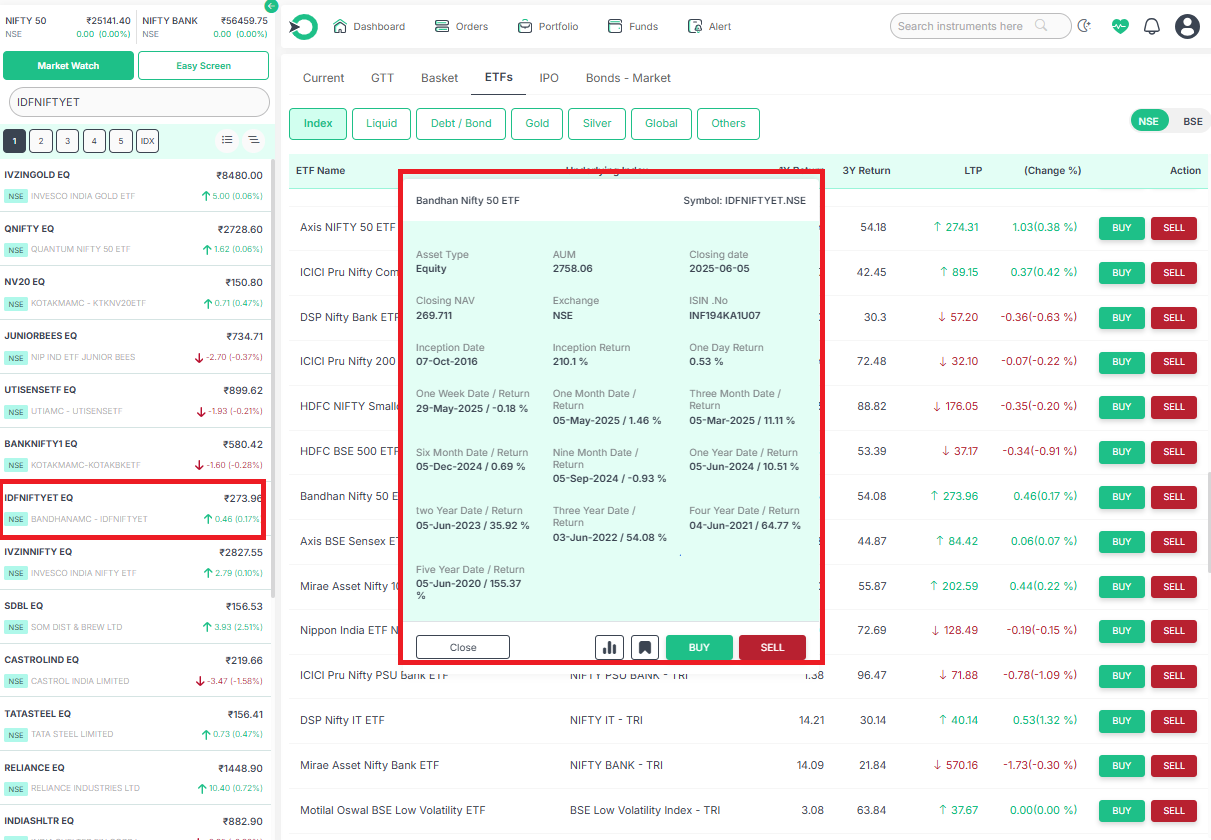
Task: Select IVZINGOLD EQ in watchlist
Action: click(x=134, y=185)
